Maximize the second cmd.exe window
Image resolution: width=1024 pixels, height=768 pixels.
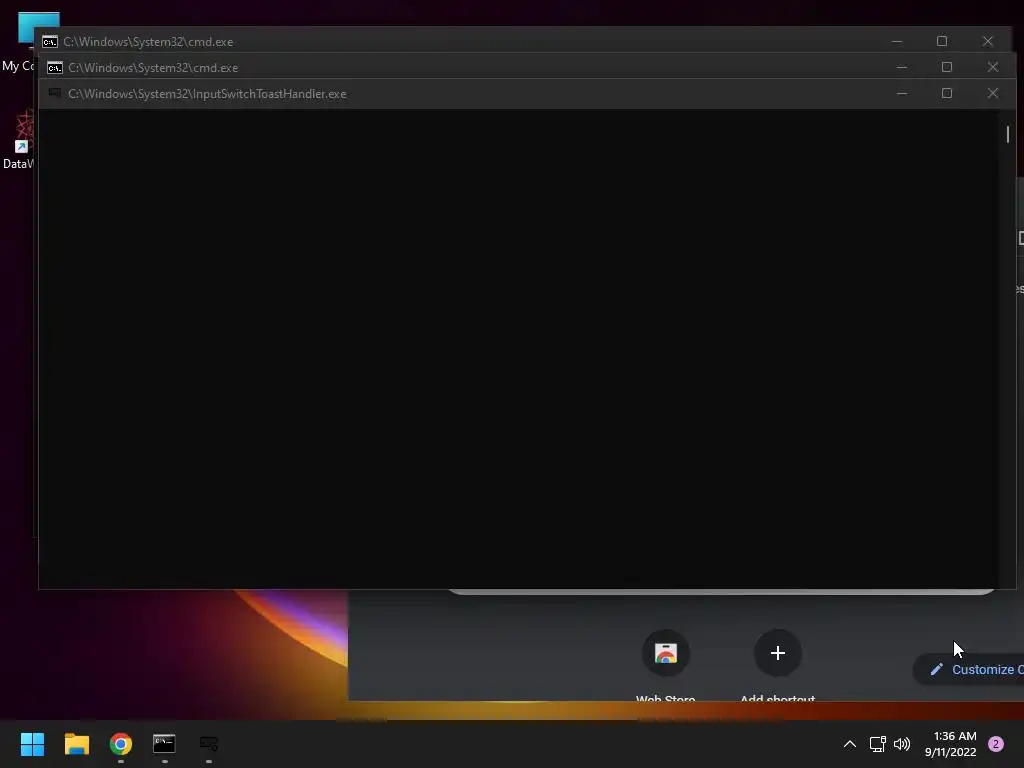tap(947, 67)
